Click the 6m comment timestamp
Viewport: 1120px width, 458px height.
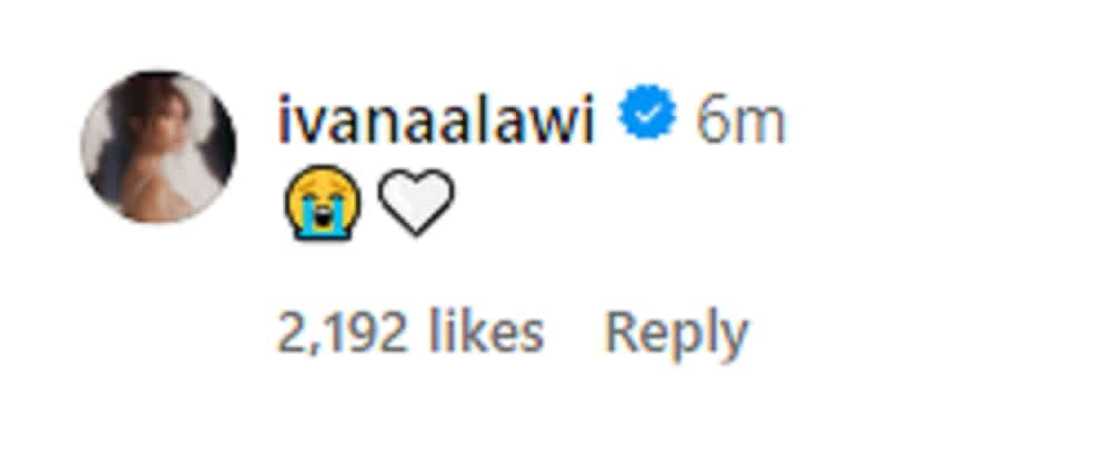741,122
